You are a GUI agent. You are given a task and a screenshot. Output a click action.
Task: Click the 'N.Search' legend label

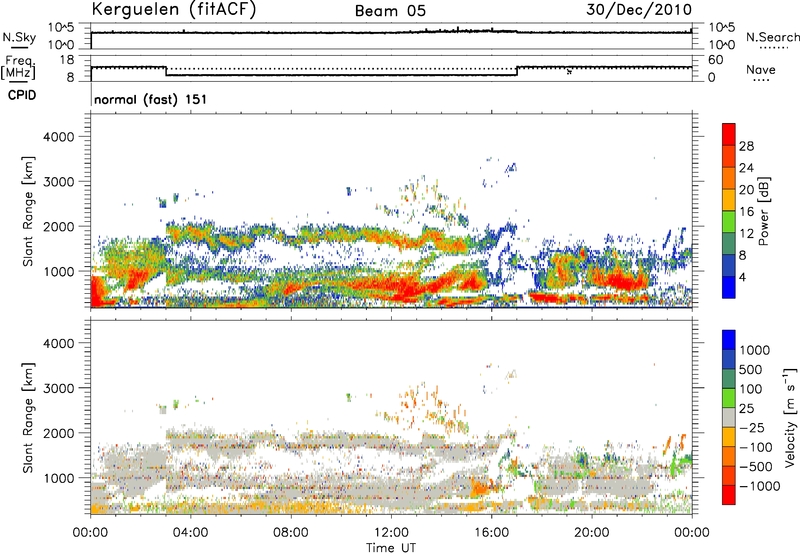(772, 37)
